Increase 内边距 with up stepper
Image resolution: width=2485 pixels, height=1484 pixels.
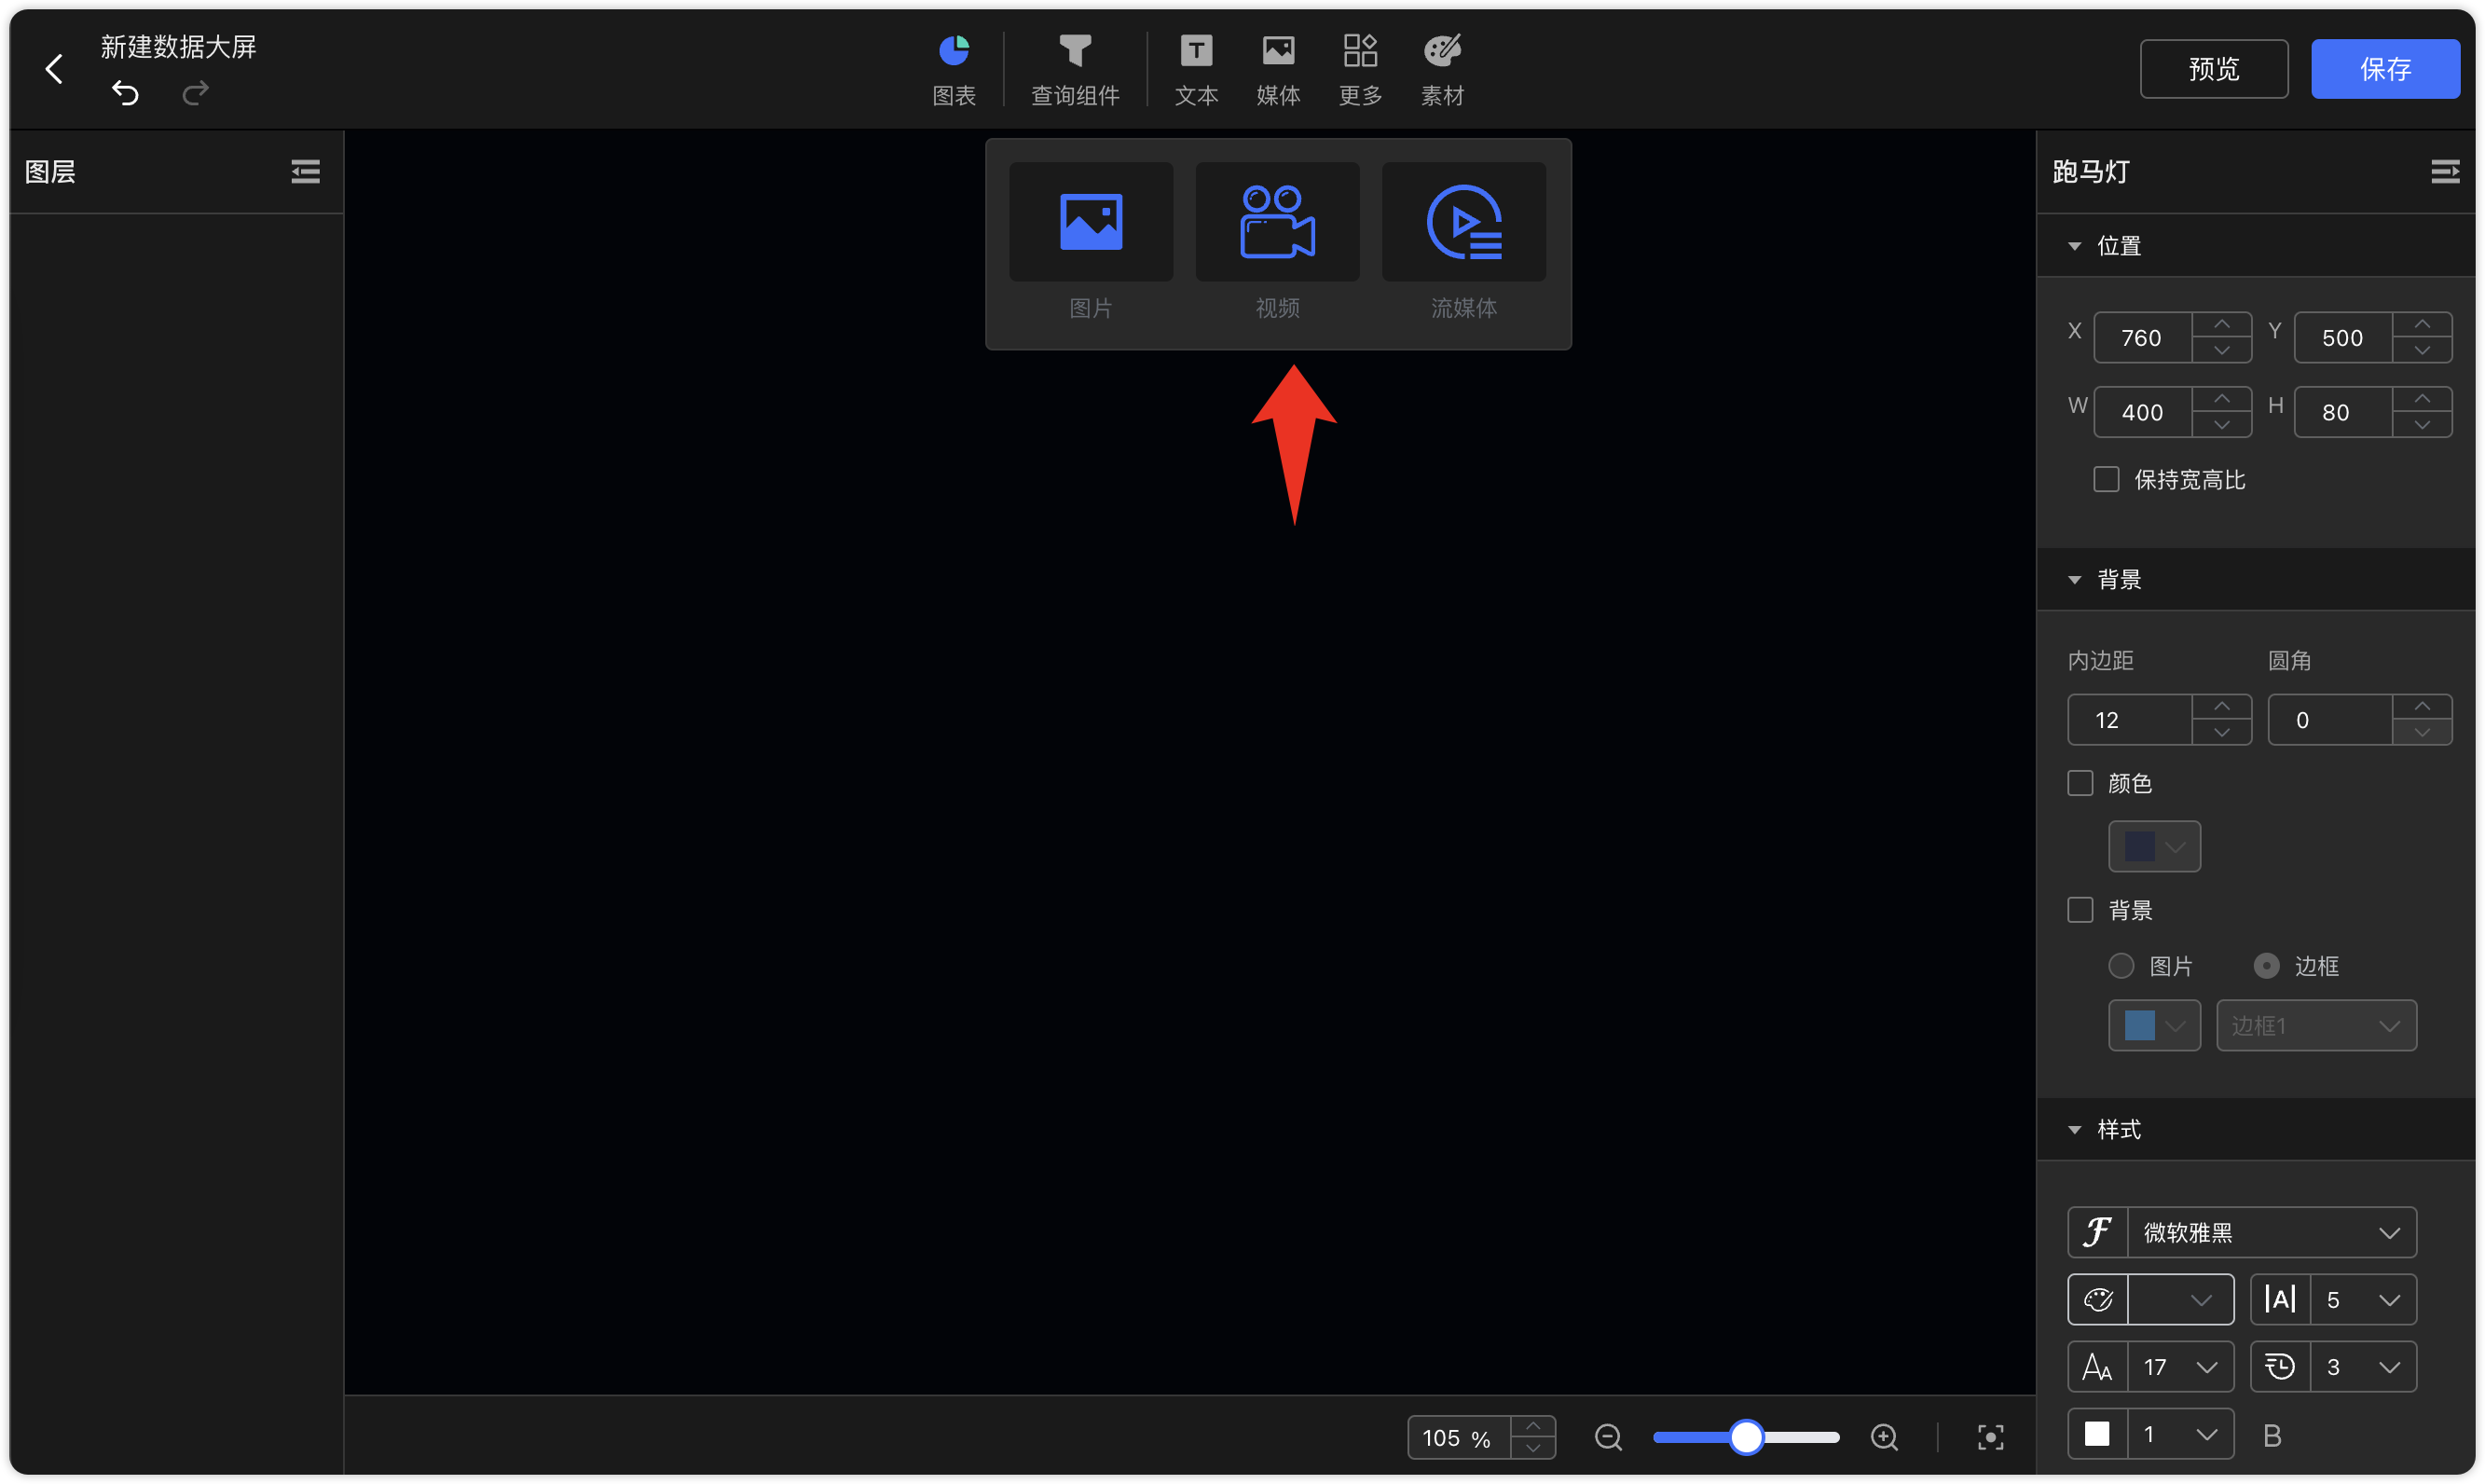tap(2221, 707)
